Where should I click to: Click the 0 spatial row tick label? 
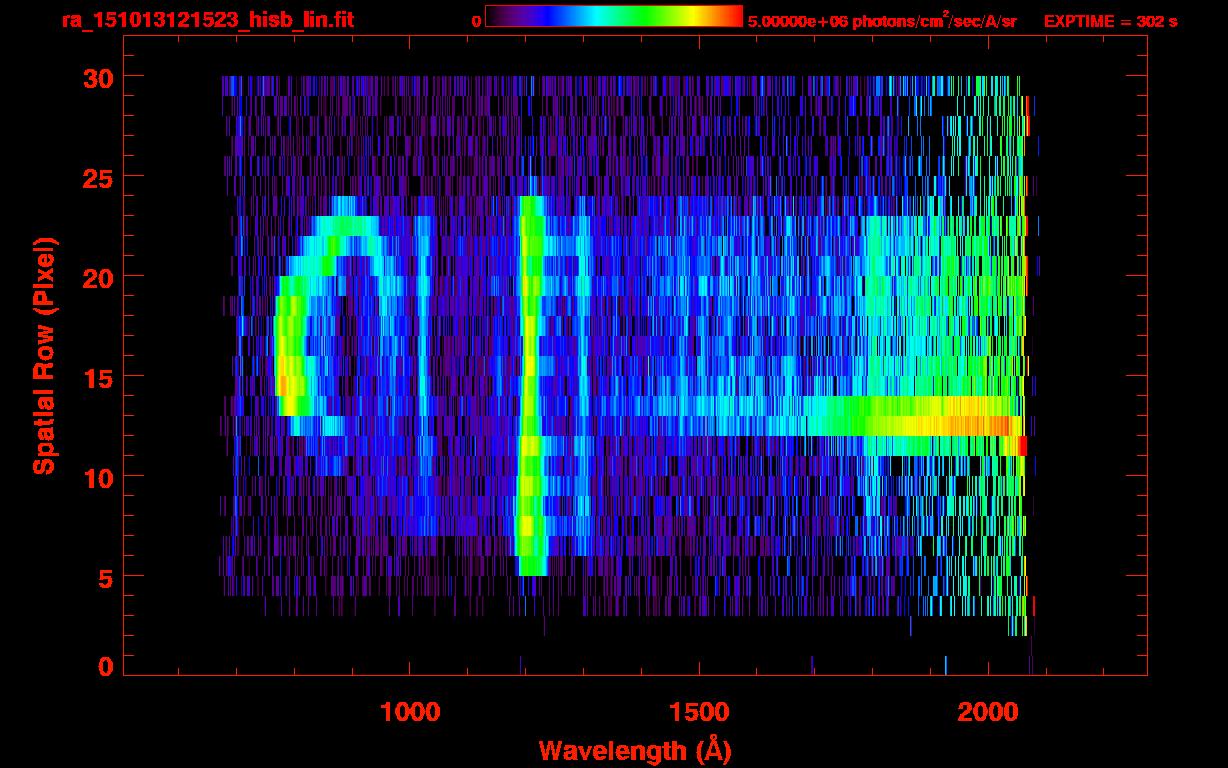click(x=106, y=667)
